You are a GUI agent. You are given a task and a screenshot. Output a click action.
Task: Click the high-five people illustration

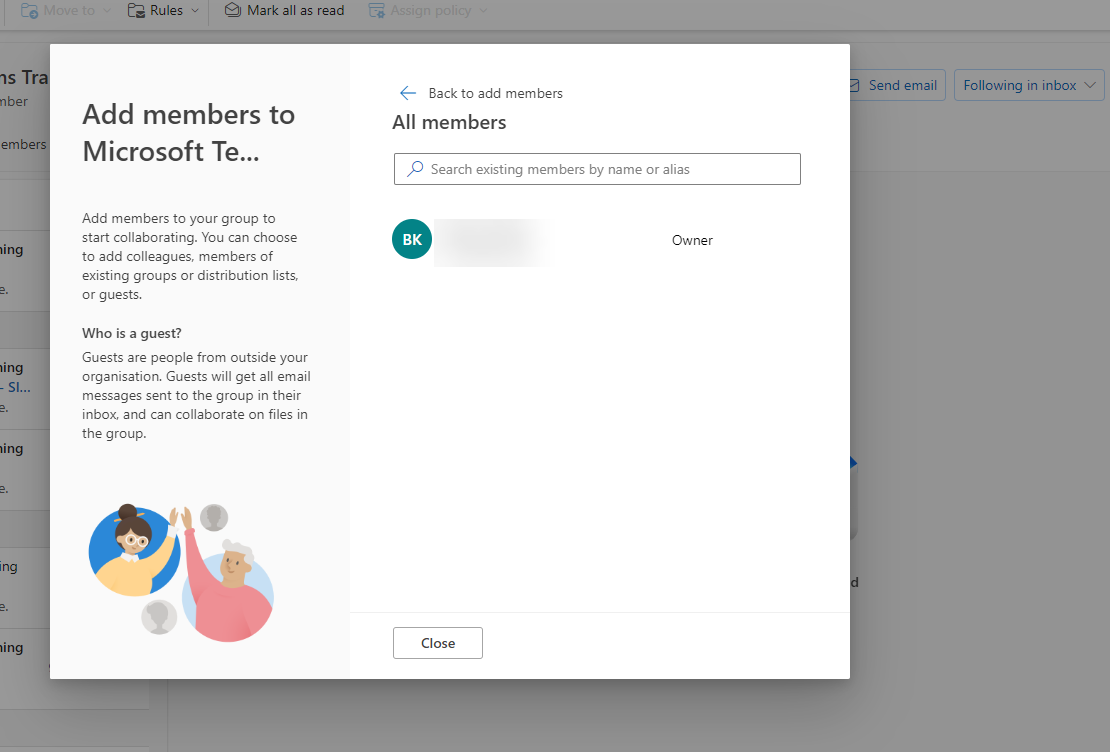[181, 572]
